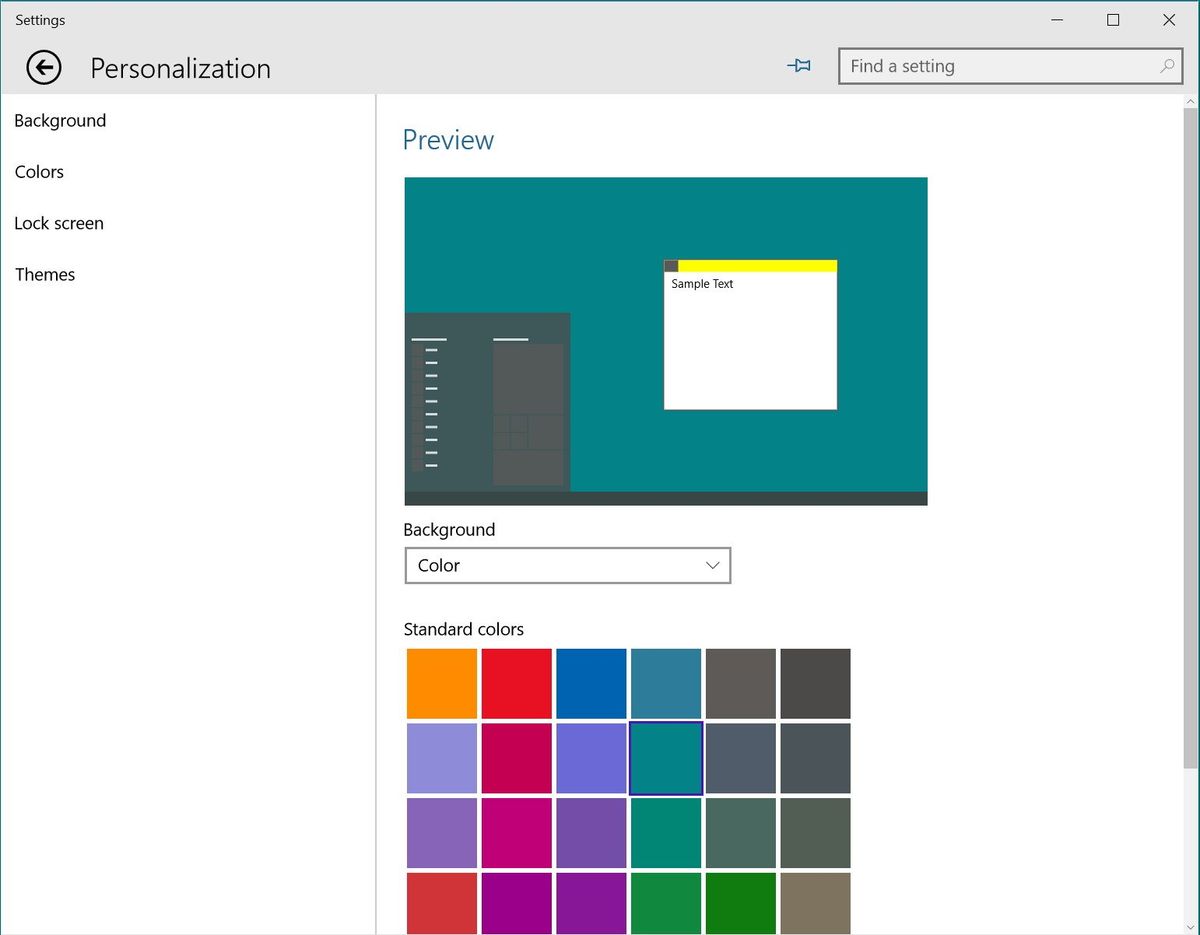Select the lavender swatch in the second row

(x=441, y=758)
